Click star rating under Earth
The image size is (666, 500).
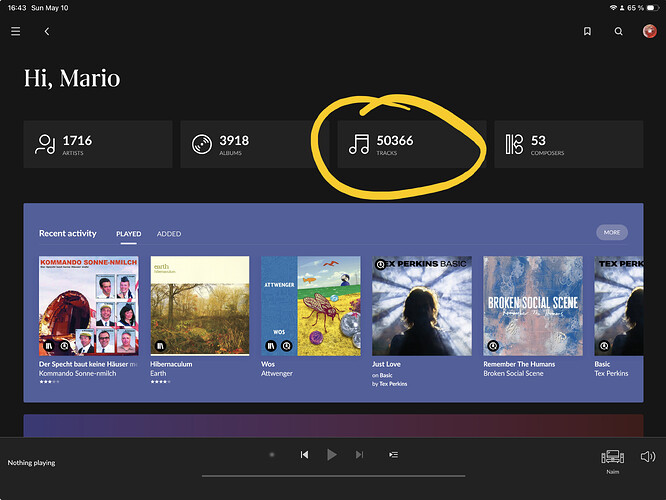point(161,382)
